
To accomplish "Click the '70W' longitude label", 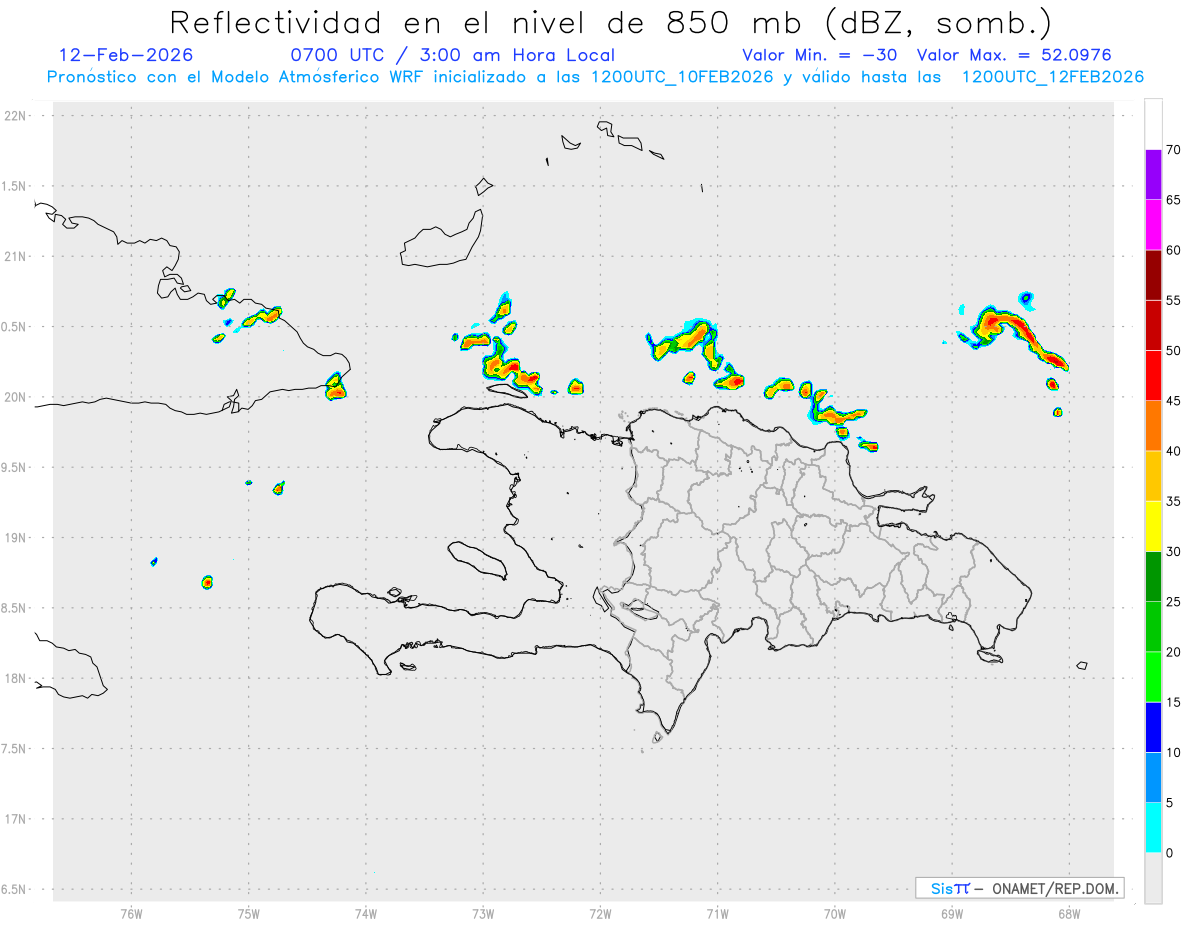I will click(x=835, y=913).
